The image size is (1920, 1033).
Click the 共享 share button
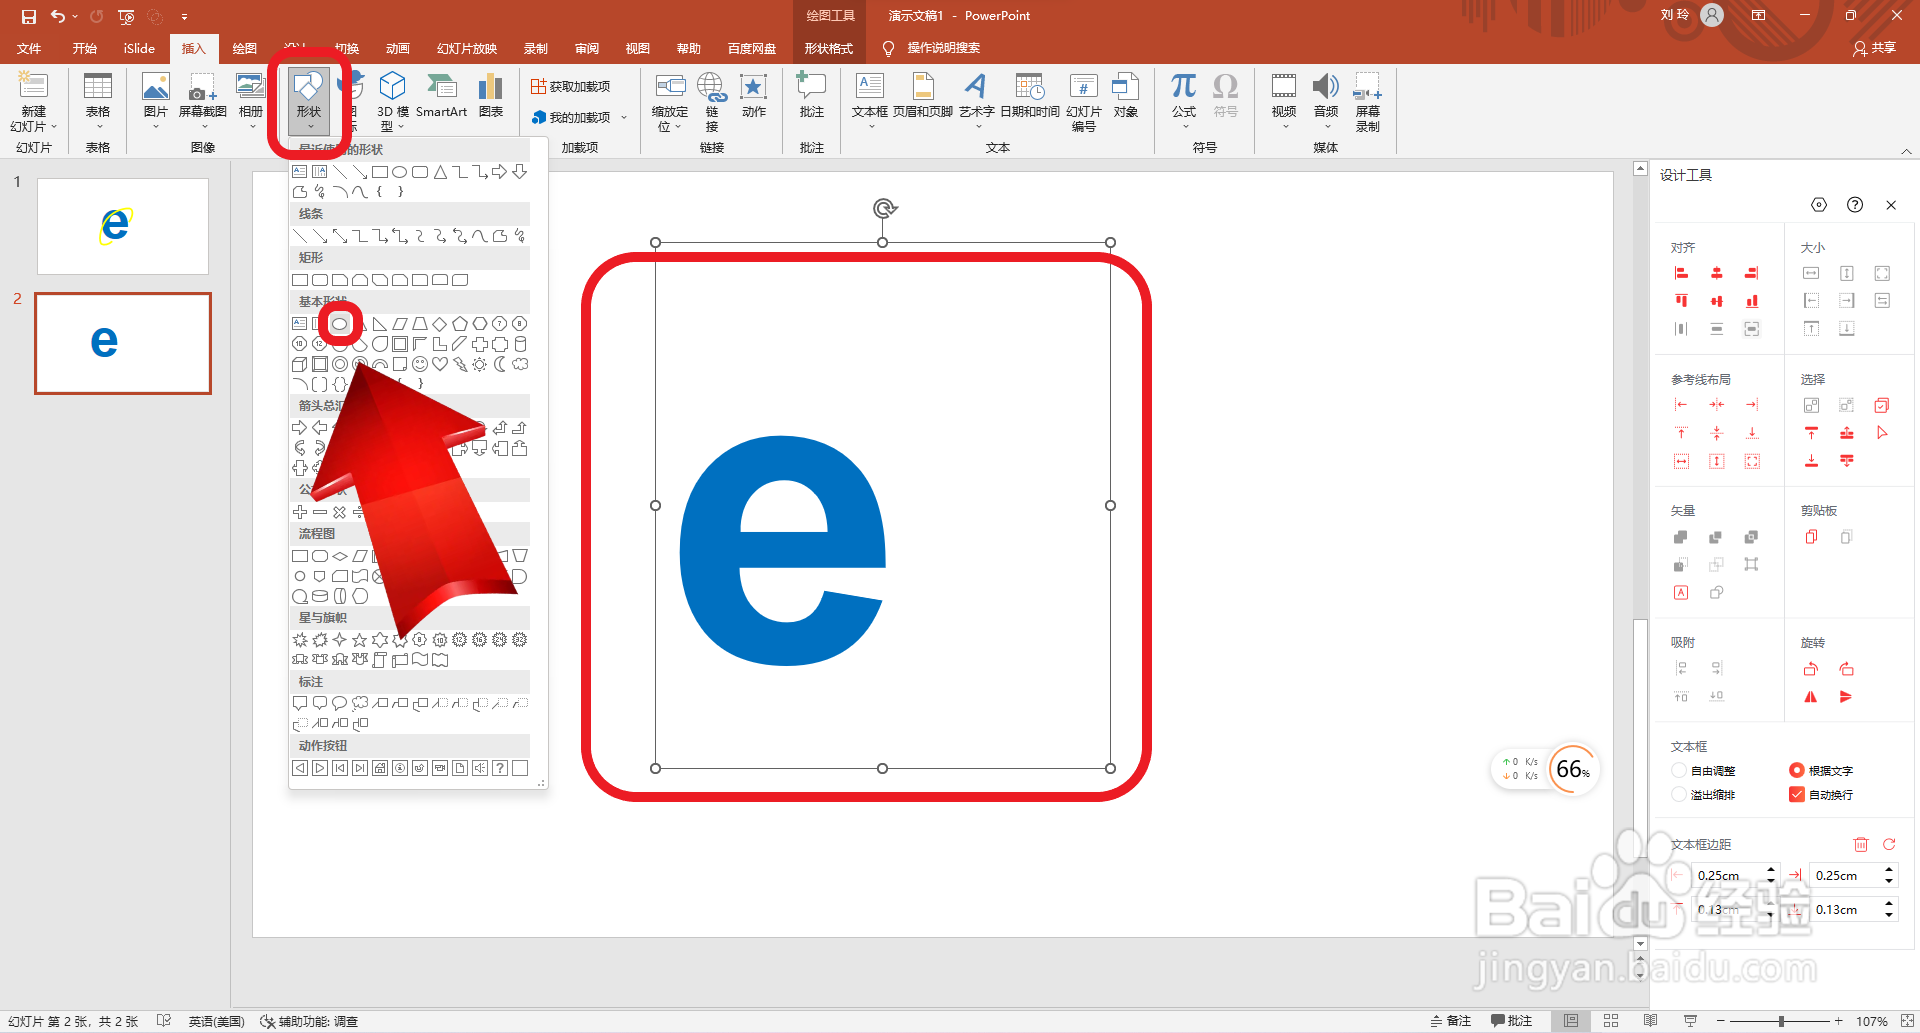tap(1874, 48)
